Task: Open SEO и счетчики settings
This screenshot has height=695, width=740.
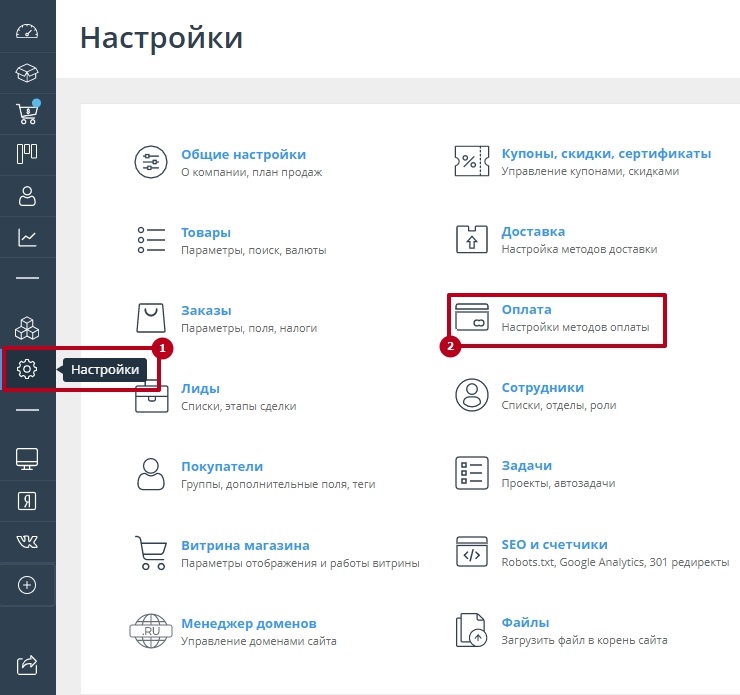Action: tap(554, 545)
